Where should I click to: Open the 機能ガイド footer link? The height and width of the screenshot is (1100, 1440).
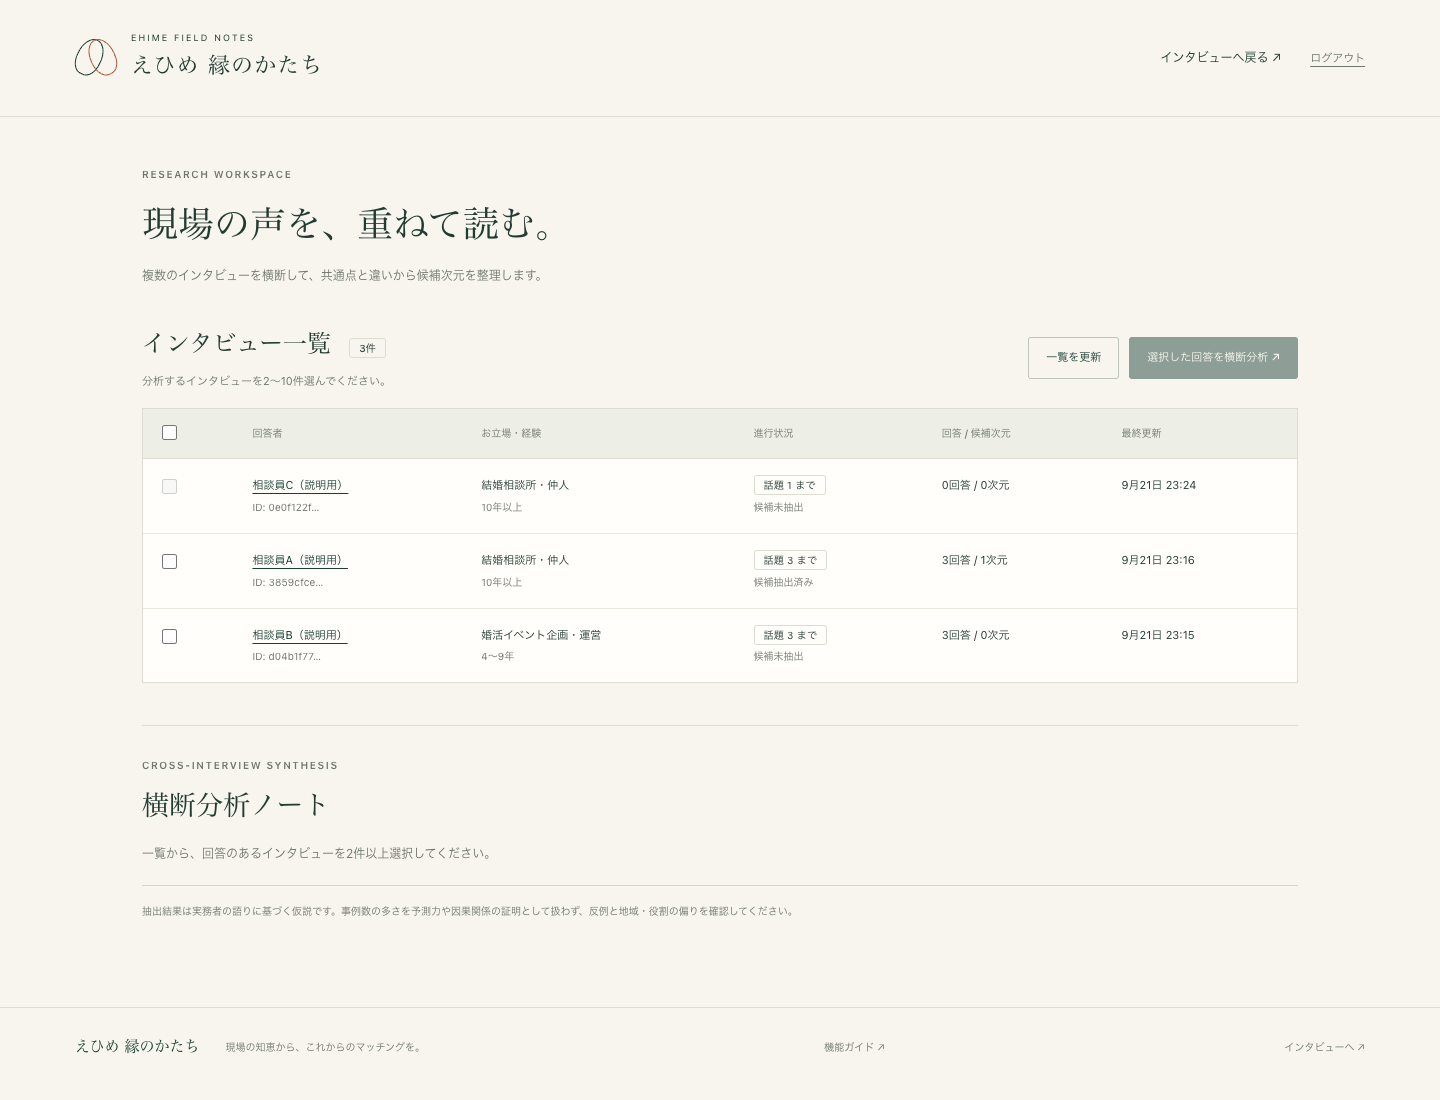pos(854,1047)
